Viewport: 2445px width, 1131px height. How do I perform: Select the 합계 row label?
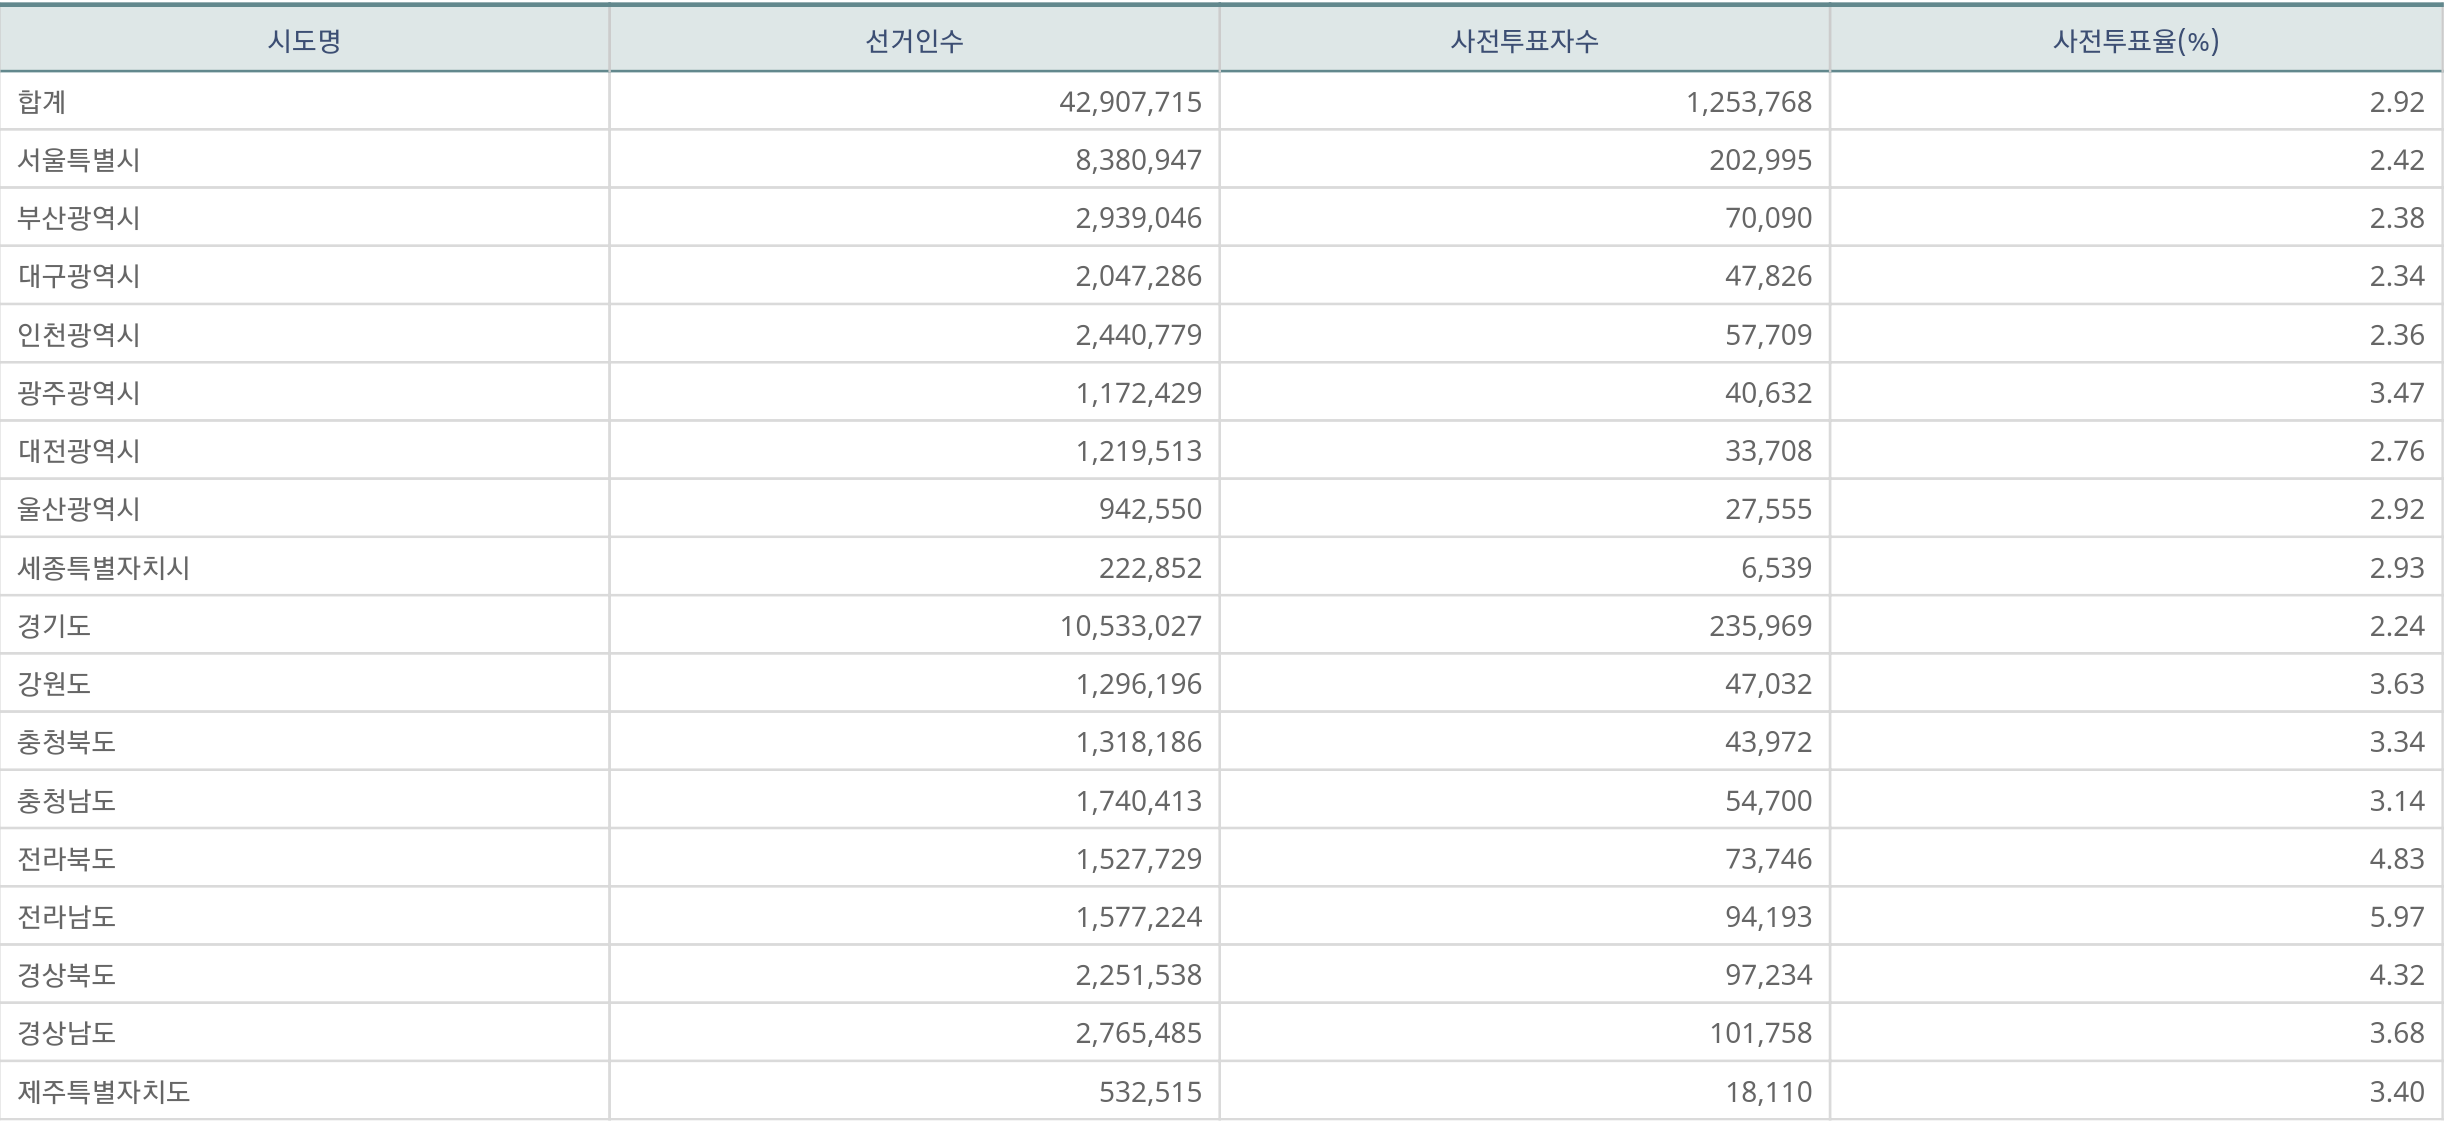(42, 102)
